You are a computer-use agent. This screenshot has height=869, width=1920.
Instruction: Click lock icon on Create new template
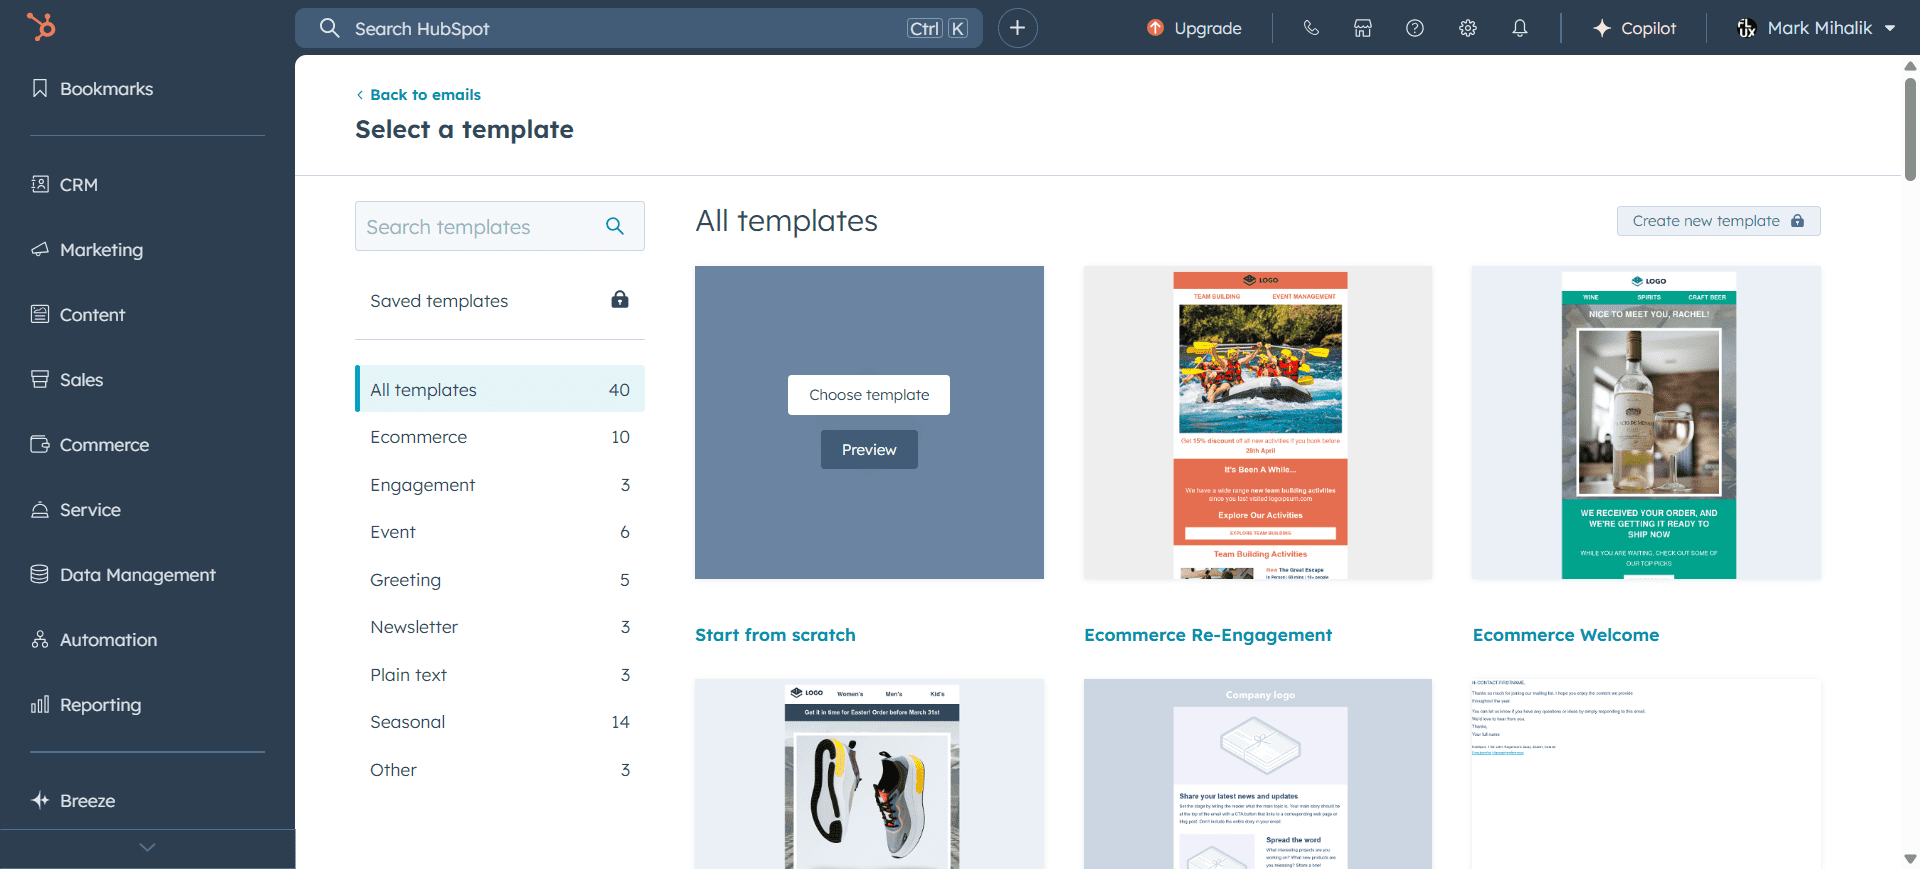tap(1797, 221)
